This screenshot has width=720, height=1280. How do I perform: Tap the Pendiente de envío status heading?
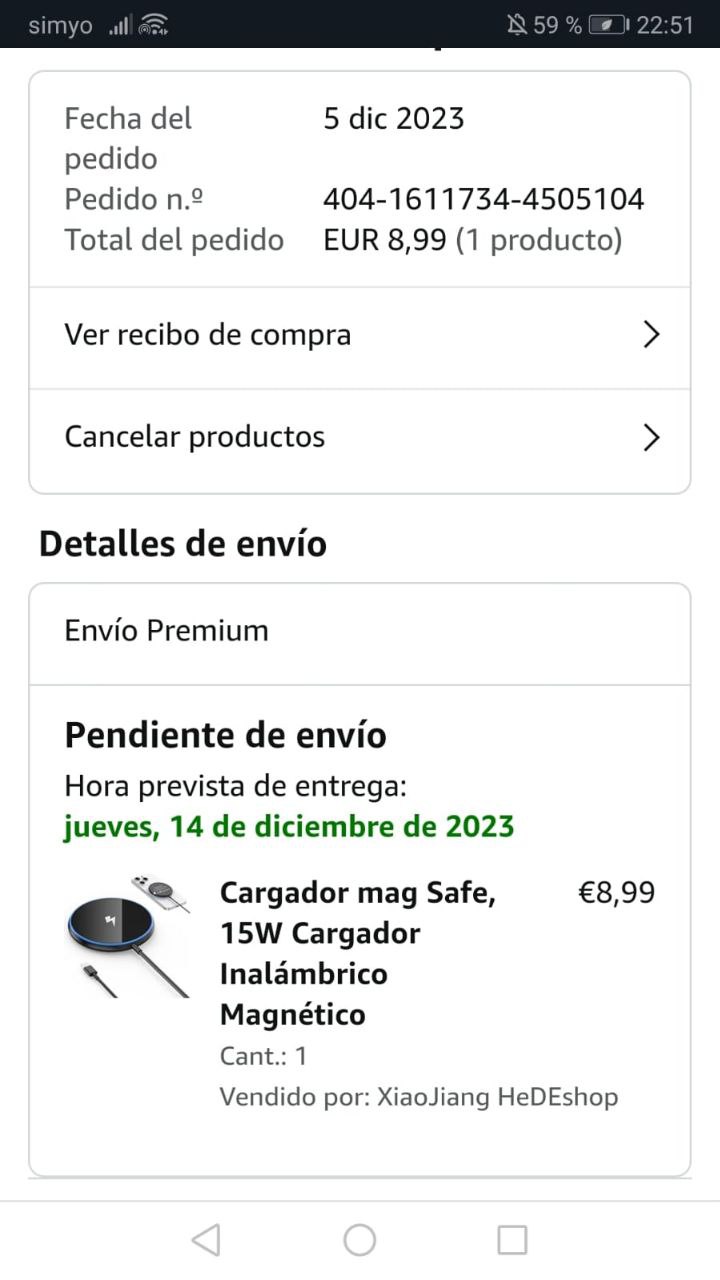[225, 735]
